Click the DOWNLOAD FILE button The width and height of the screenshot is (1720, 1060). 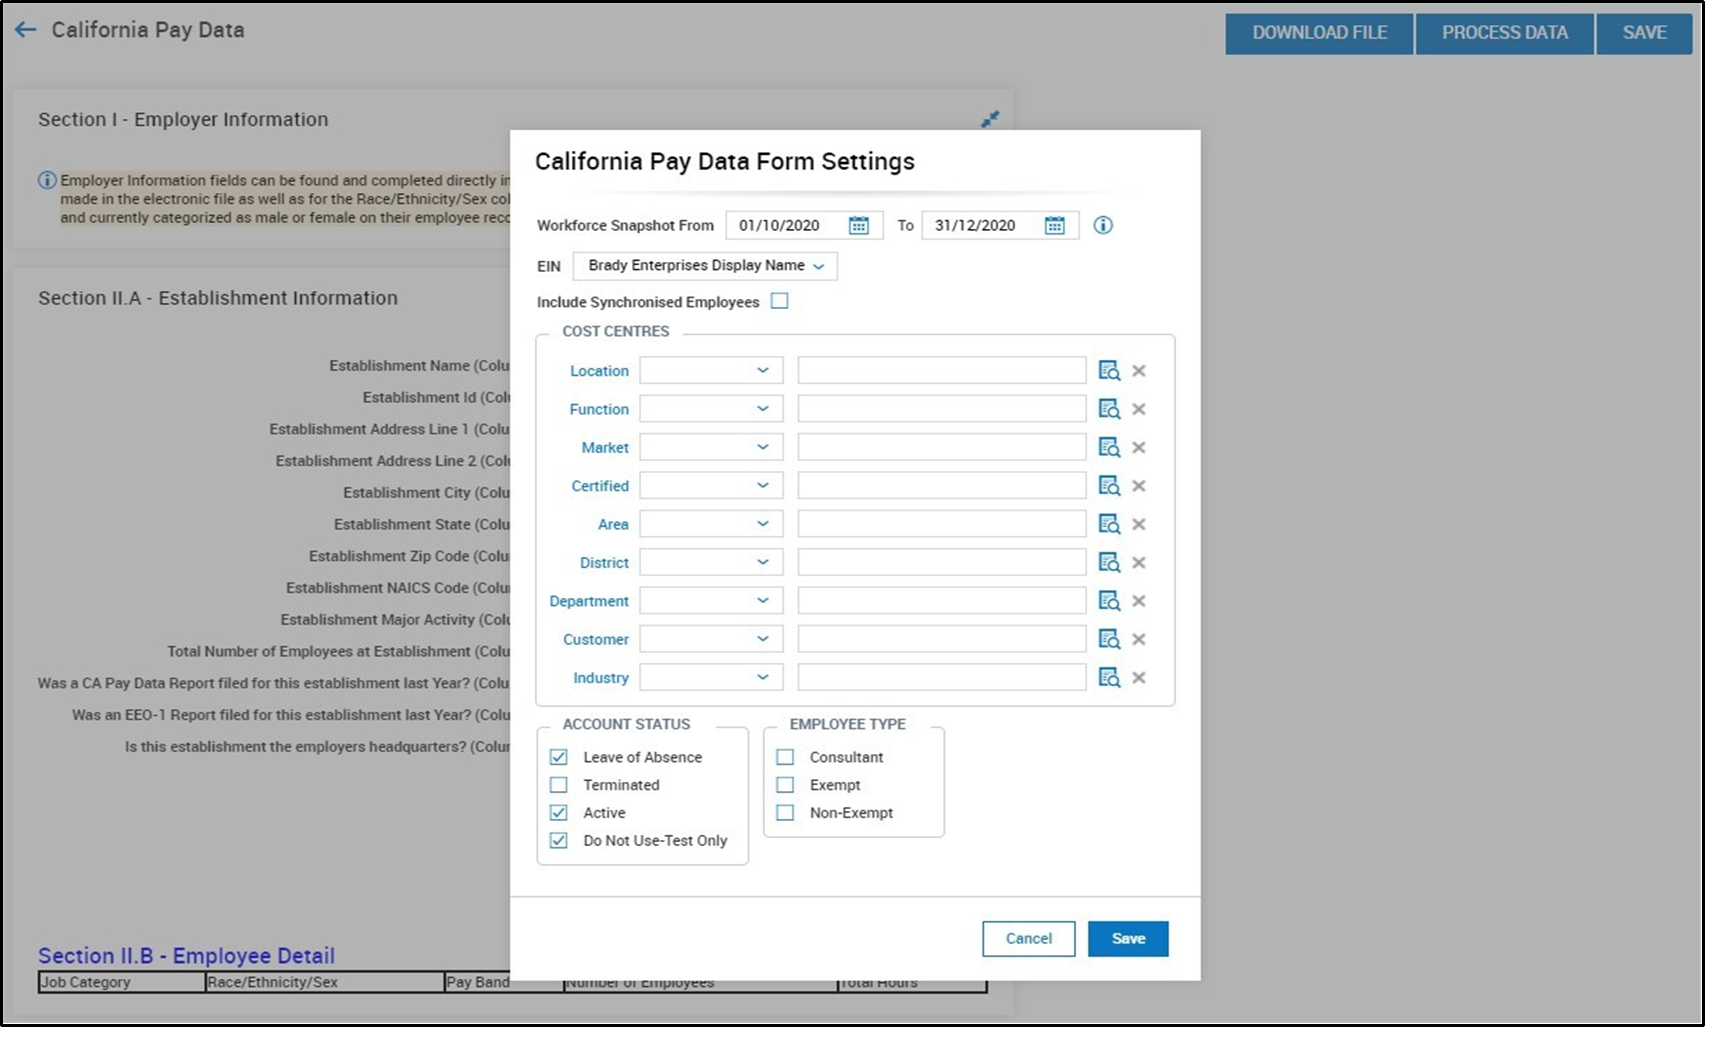[x=1320, y=33]
